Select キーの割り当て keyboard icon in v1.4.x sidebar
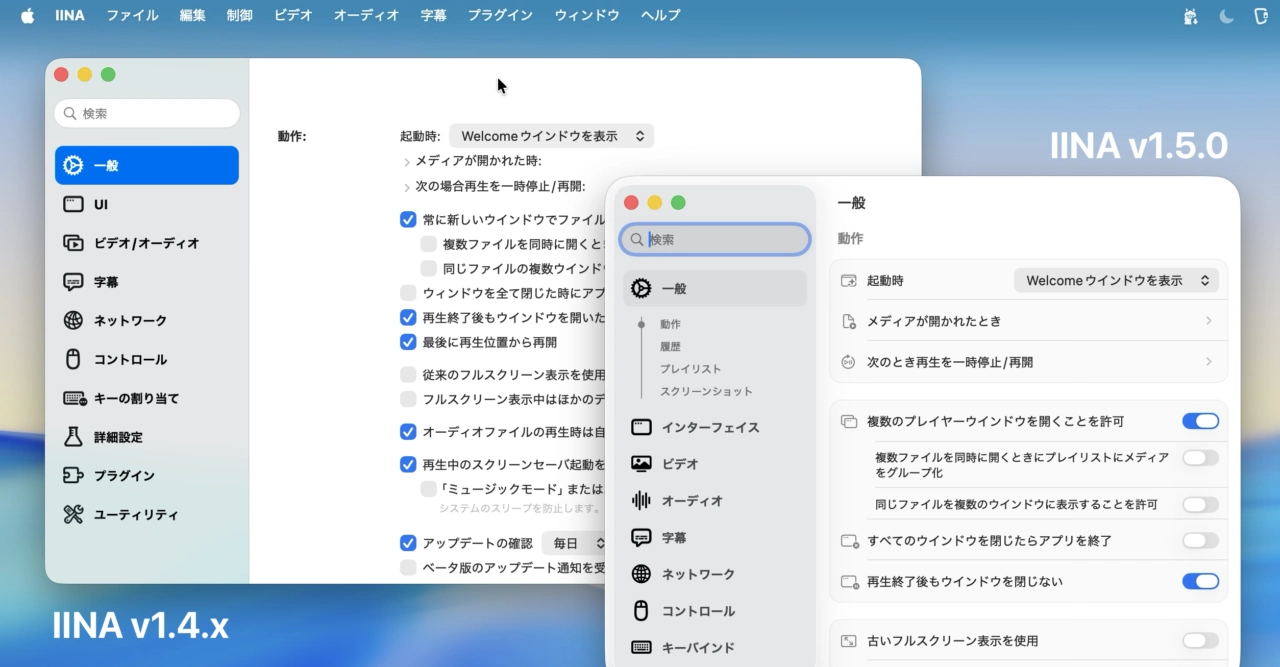Screen dimensions: 1280x667 click(x=75, y=398)
